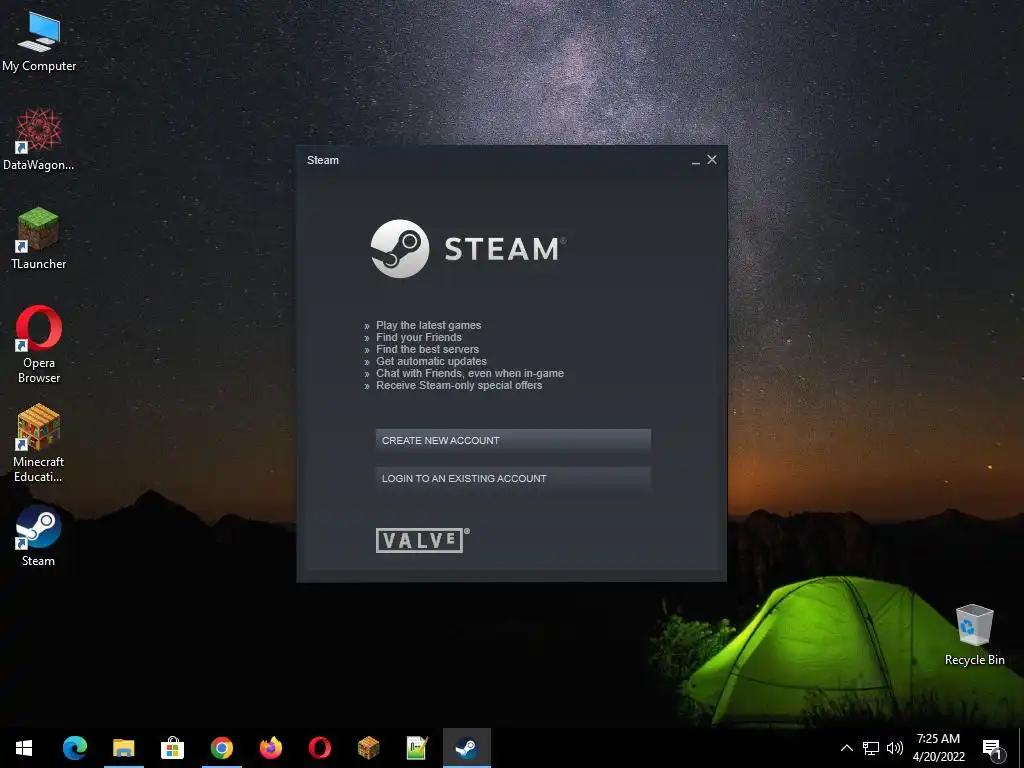Click the Steam taskbar icon
1024x768 pixels.
point(466,748)
